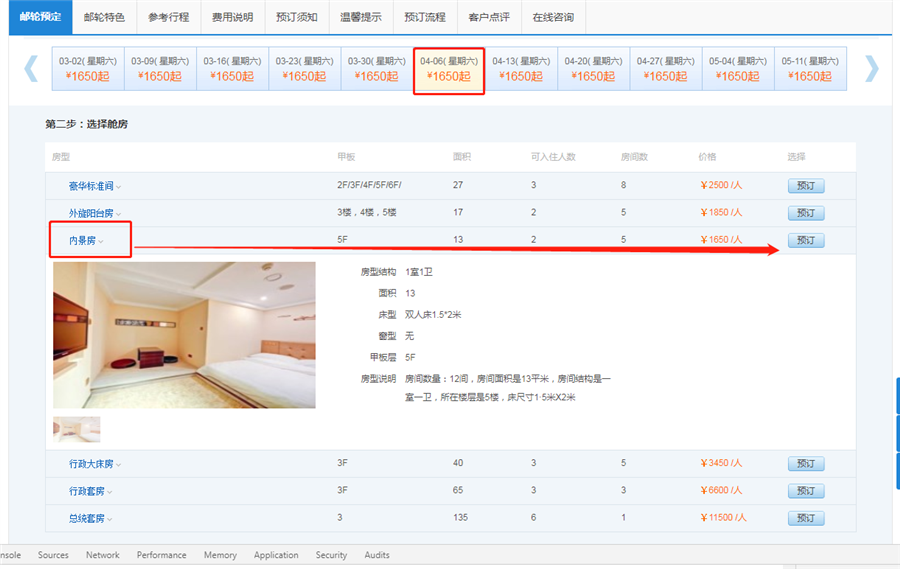
Task: Book the 豪华标准间 with 预订 button
Action: click(x=806, y=185)
